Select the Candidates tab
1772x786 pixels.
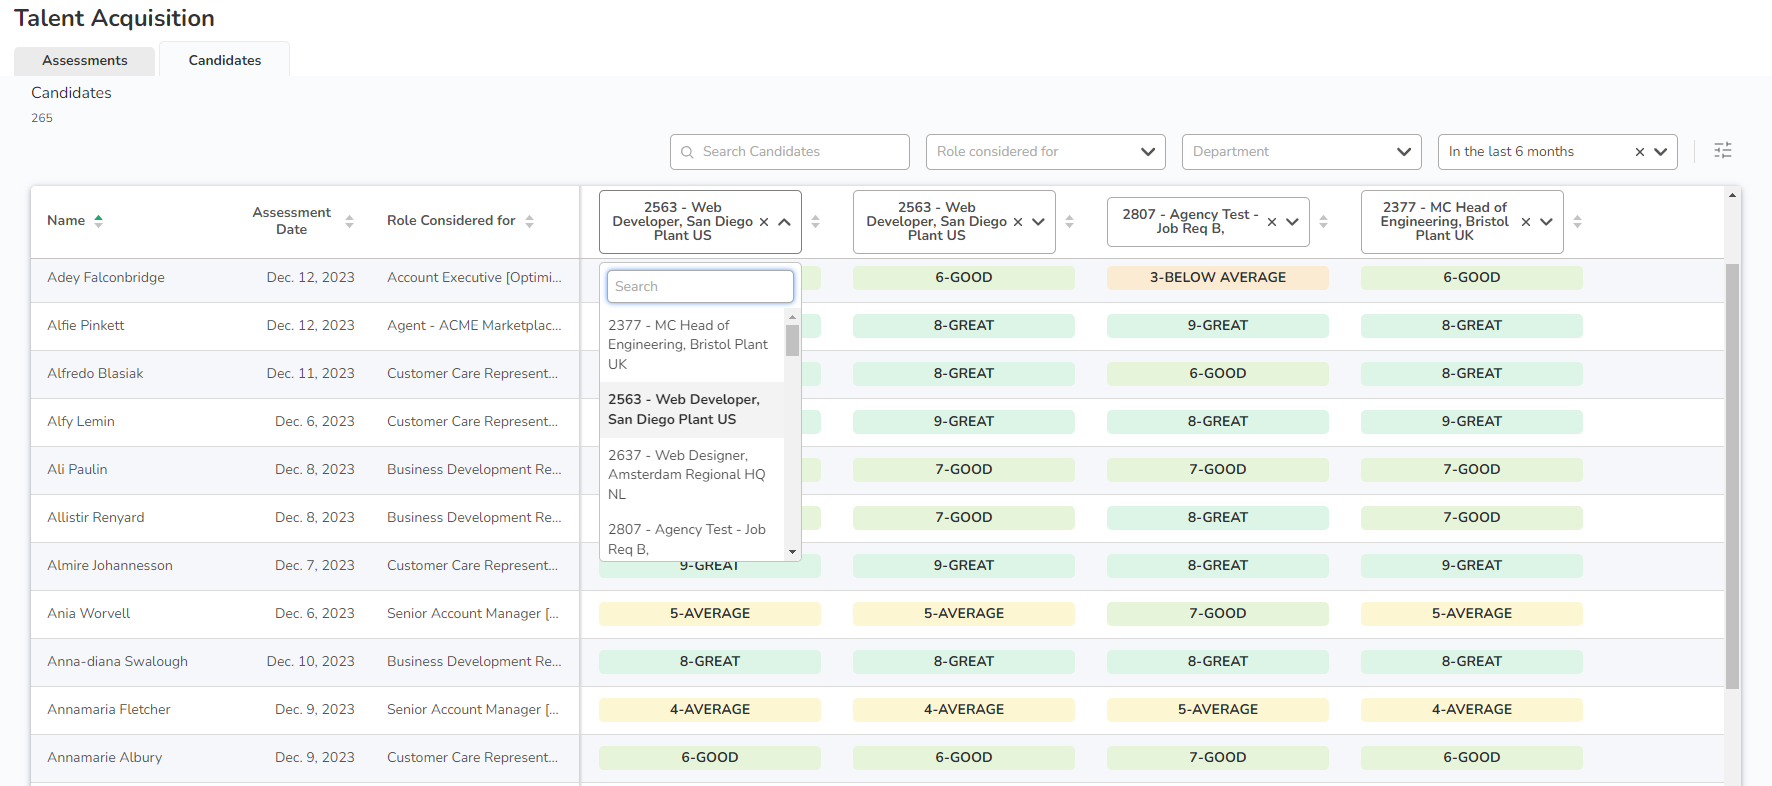(x=225, y=61)
